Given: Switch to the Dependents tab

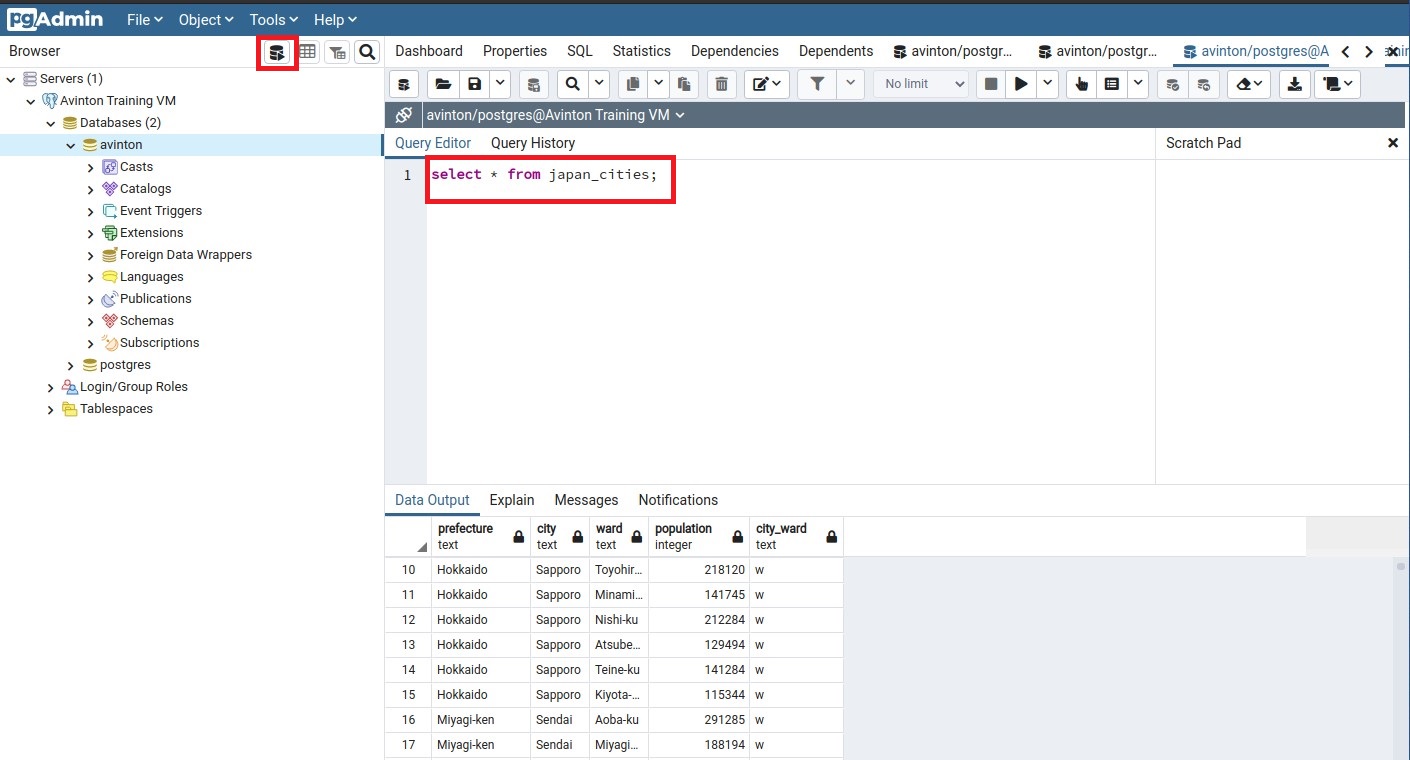Looking at the screenshot, I should click(836, 51).
